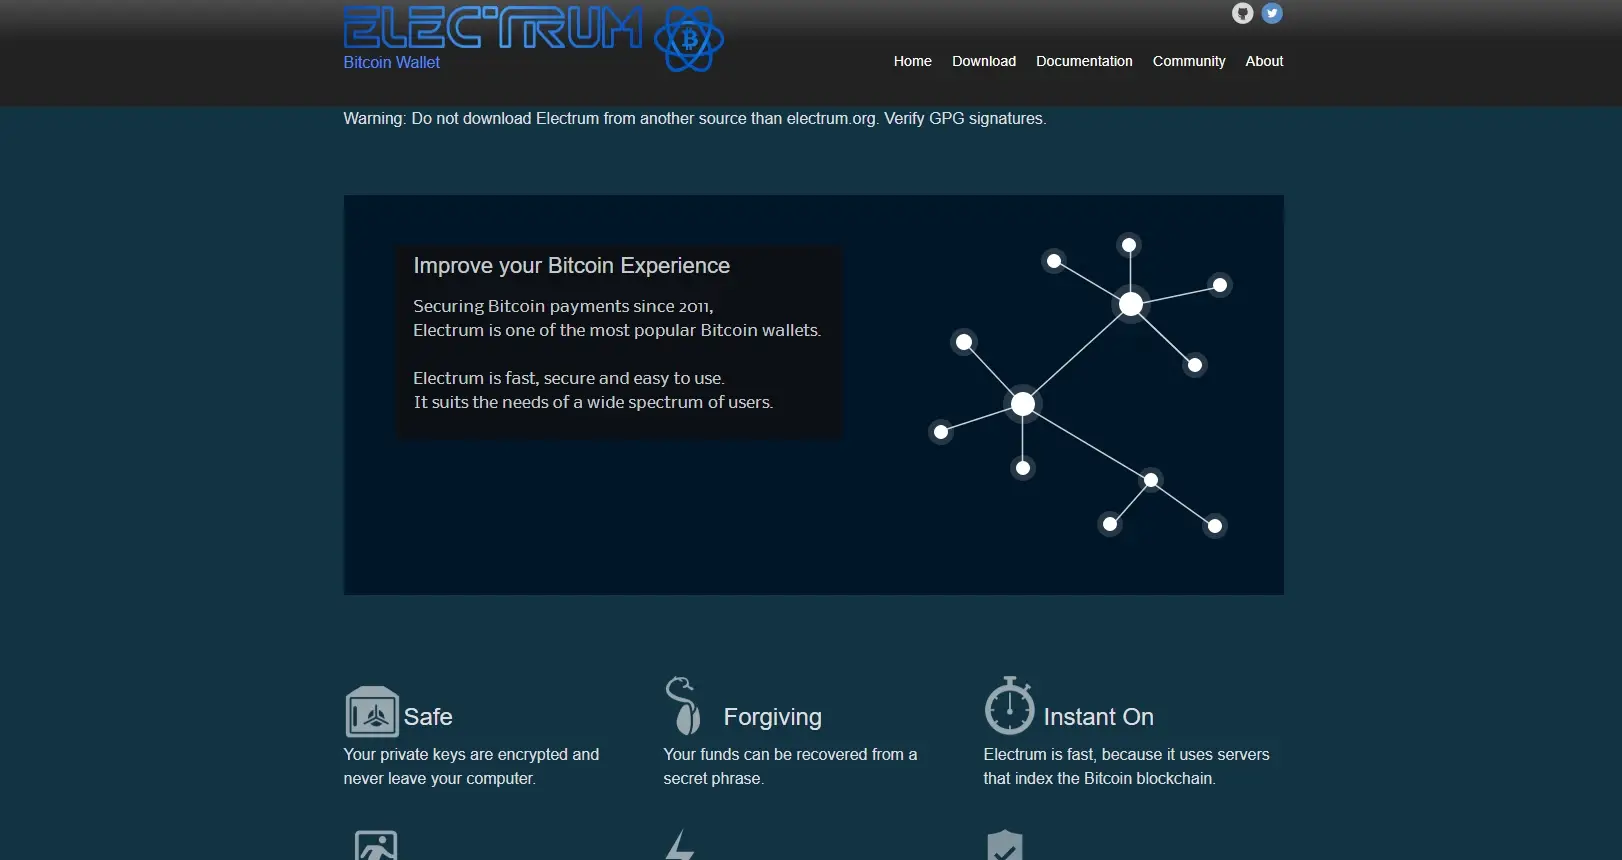Screen dimensions: 1622x860
Task: Click 'Electrum is fast, secure and easy' text
Action: 569,378
